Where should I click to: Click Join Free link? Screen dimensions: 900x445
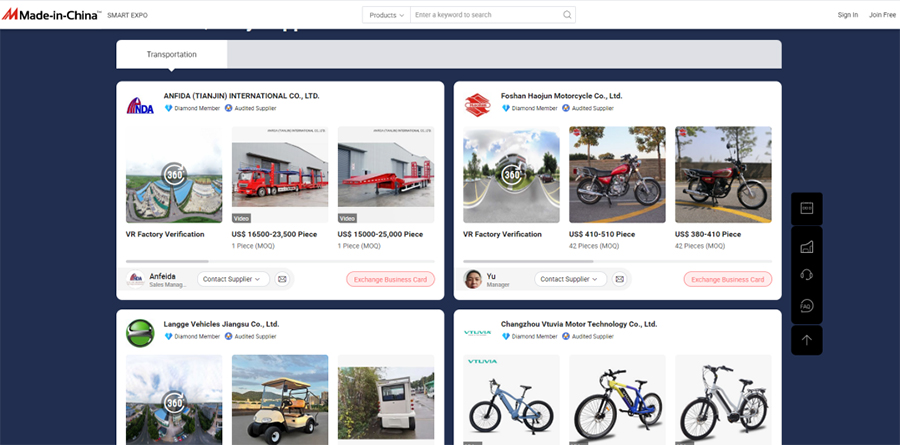click(882, 15)
